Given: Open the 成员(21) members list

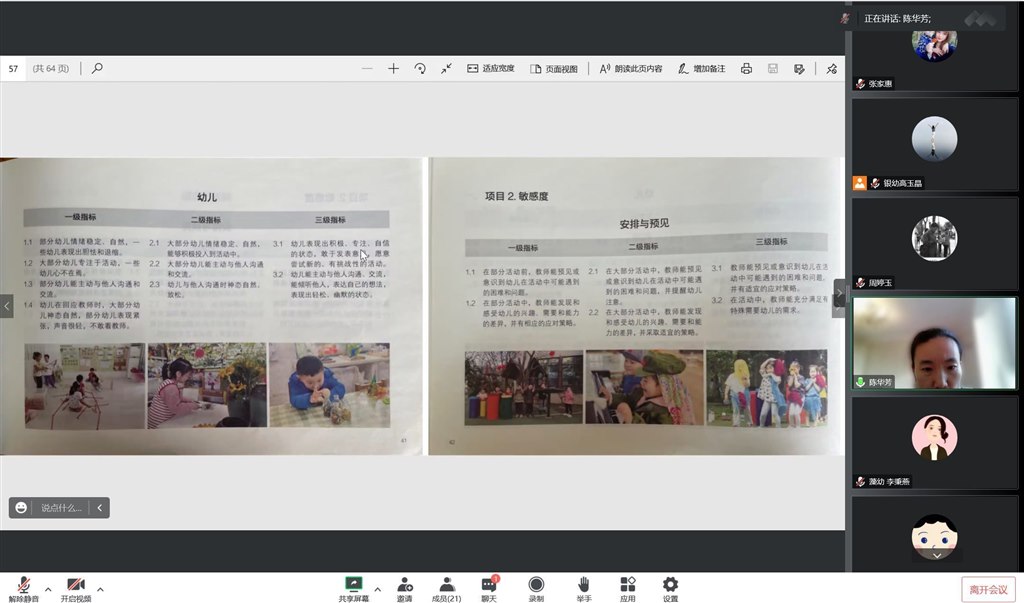Looking at the screenshot, I should [447, 589].
